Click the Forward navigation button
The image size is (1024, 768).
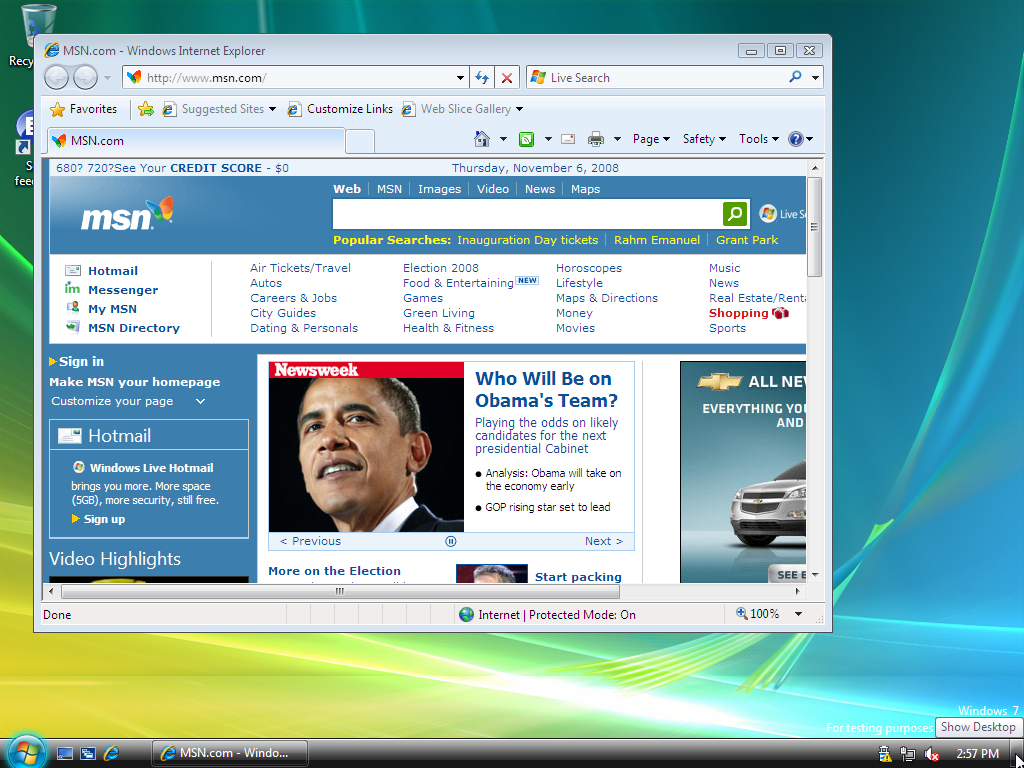pyautogui.click(x=86, y=78)
